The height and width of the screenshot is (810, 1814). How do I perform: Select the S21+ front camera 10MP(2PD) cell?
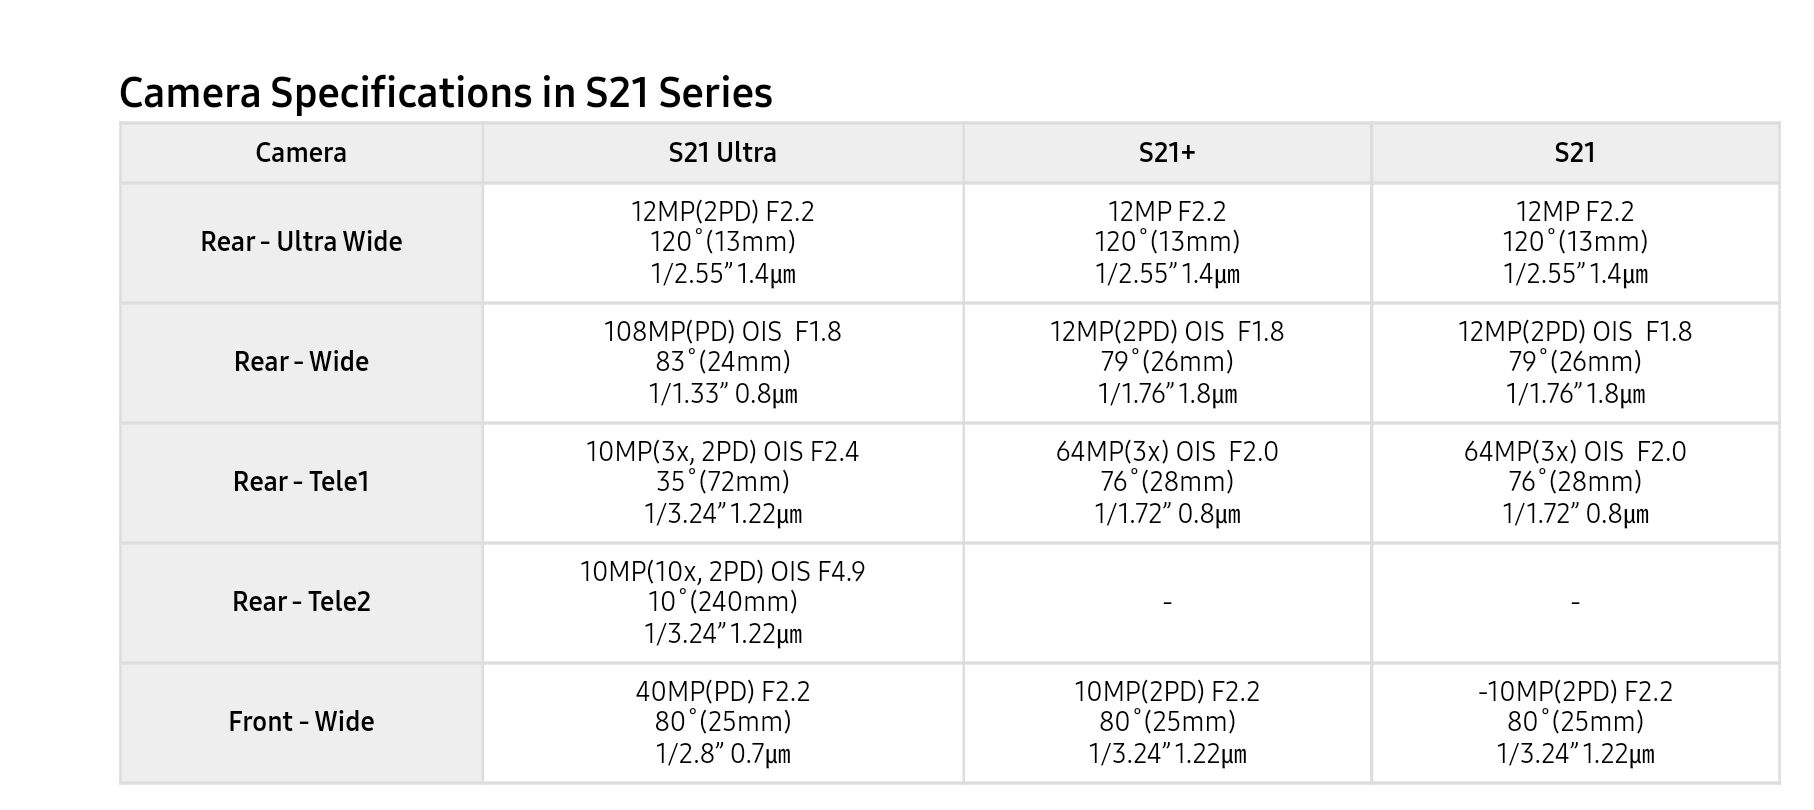(1167, 722)
